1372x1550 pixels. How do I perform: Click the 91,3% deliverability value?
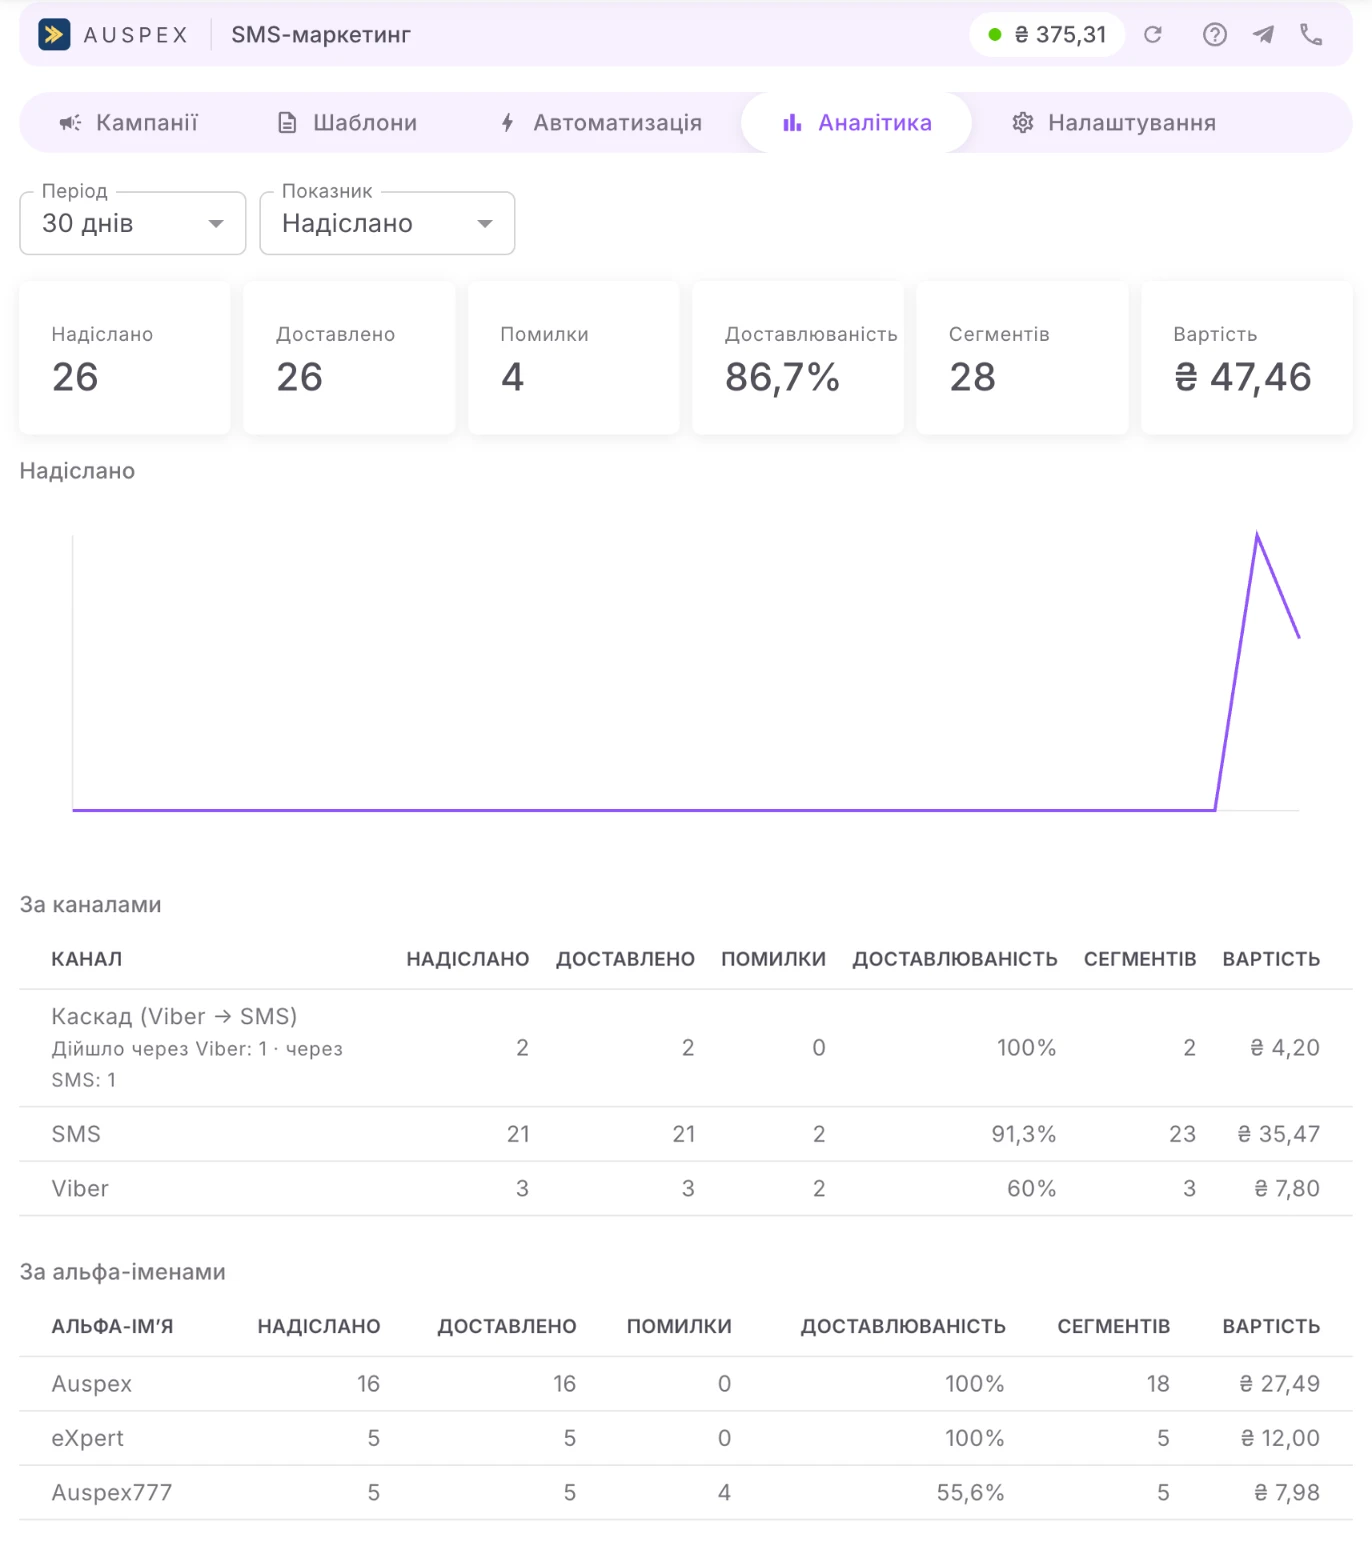[1024, 1134]
